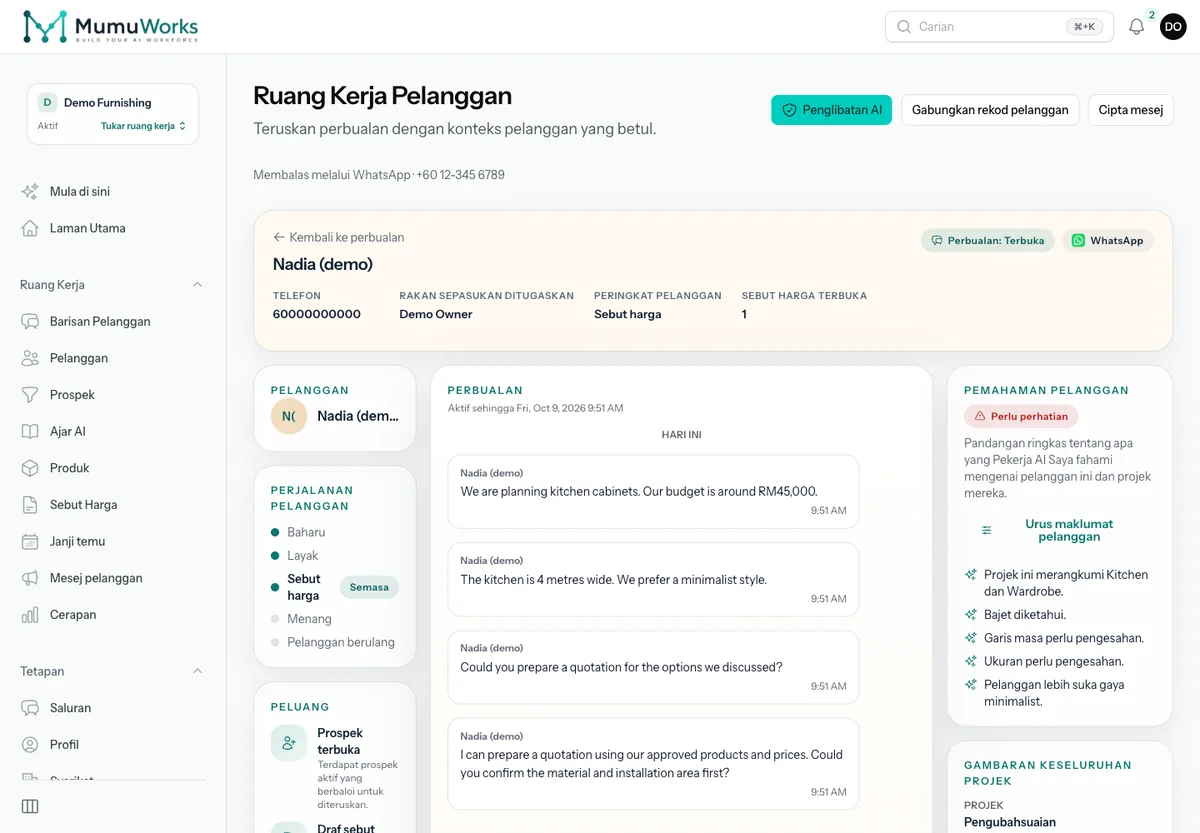Click the Nadia customer avatar
1200x833 pixels.
(x=289, y=416)
